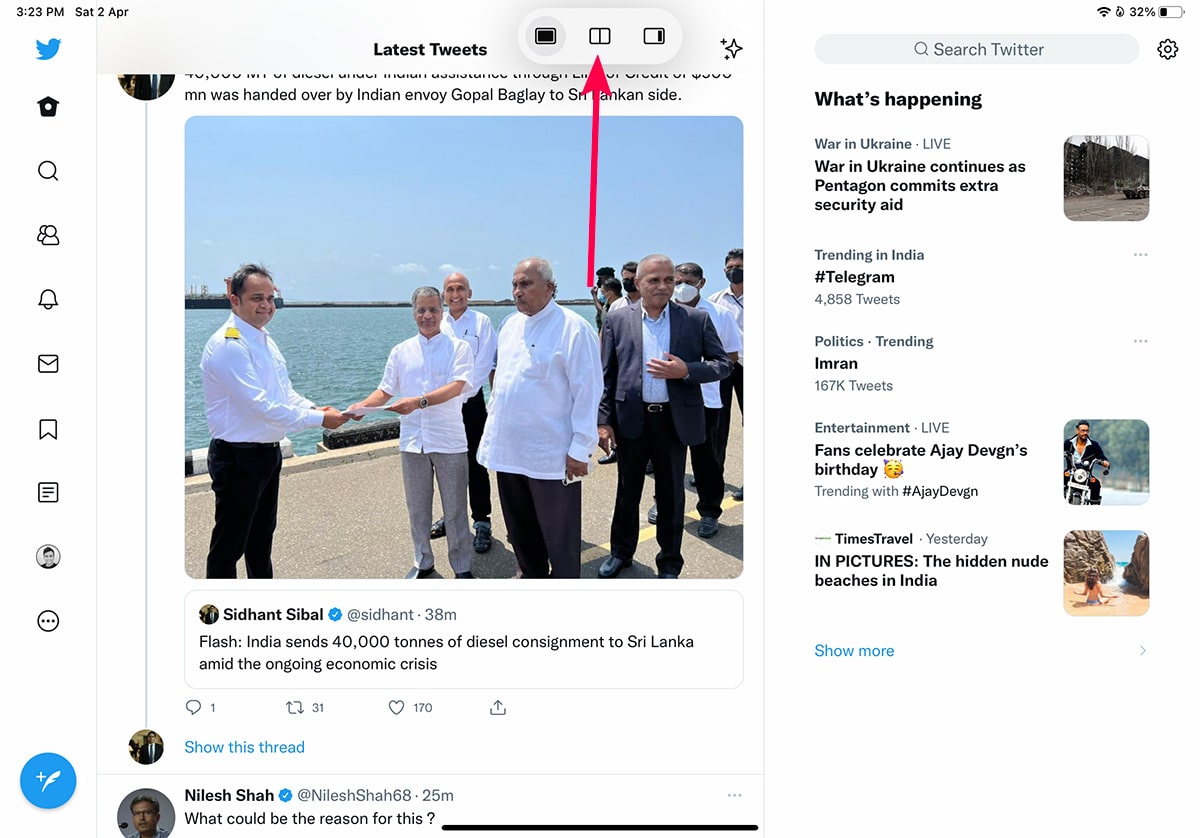Like the Sidhant Sibal tweet
The width and height of the screenshot is (1200, 838).
[x=397, y=708]
